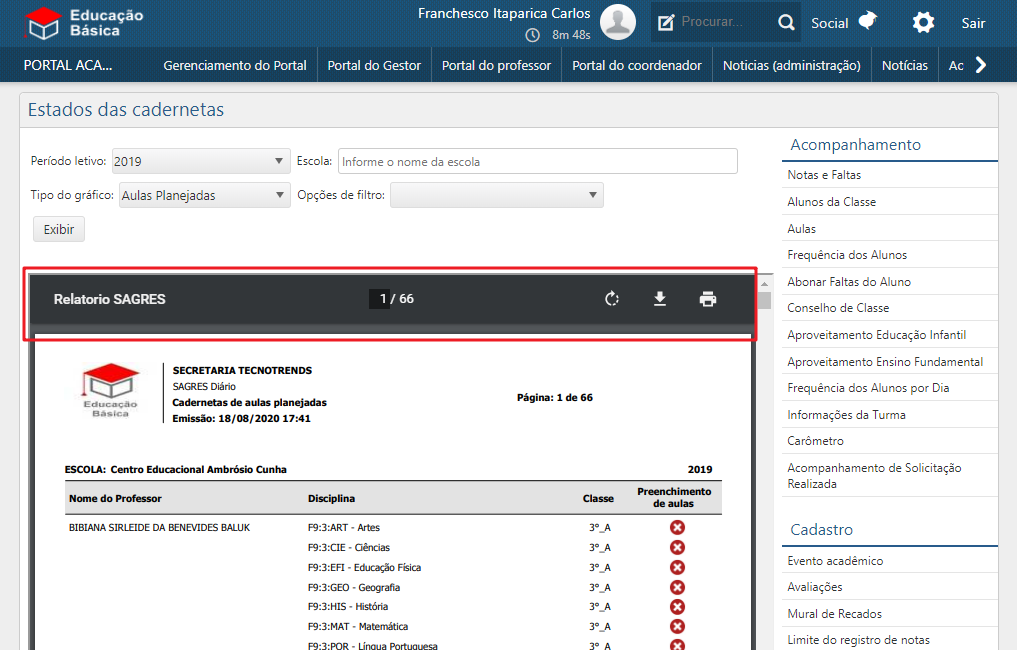Screen dimensions: 1017x650
Task: Open Portal do professor menu
Action: pyautogui.click(x=496, y=66)
